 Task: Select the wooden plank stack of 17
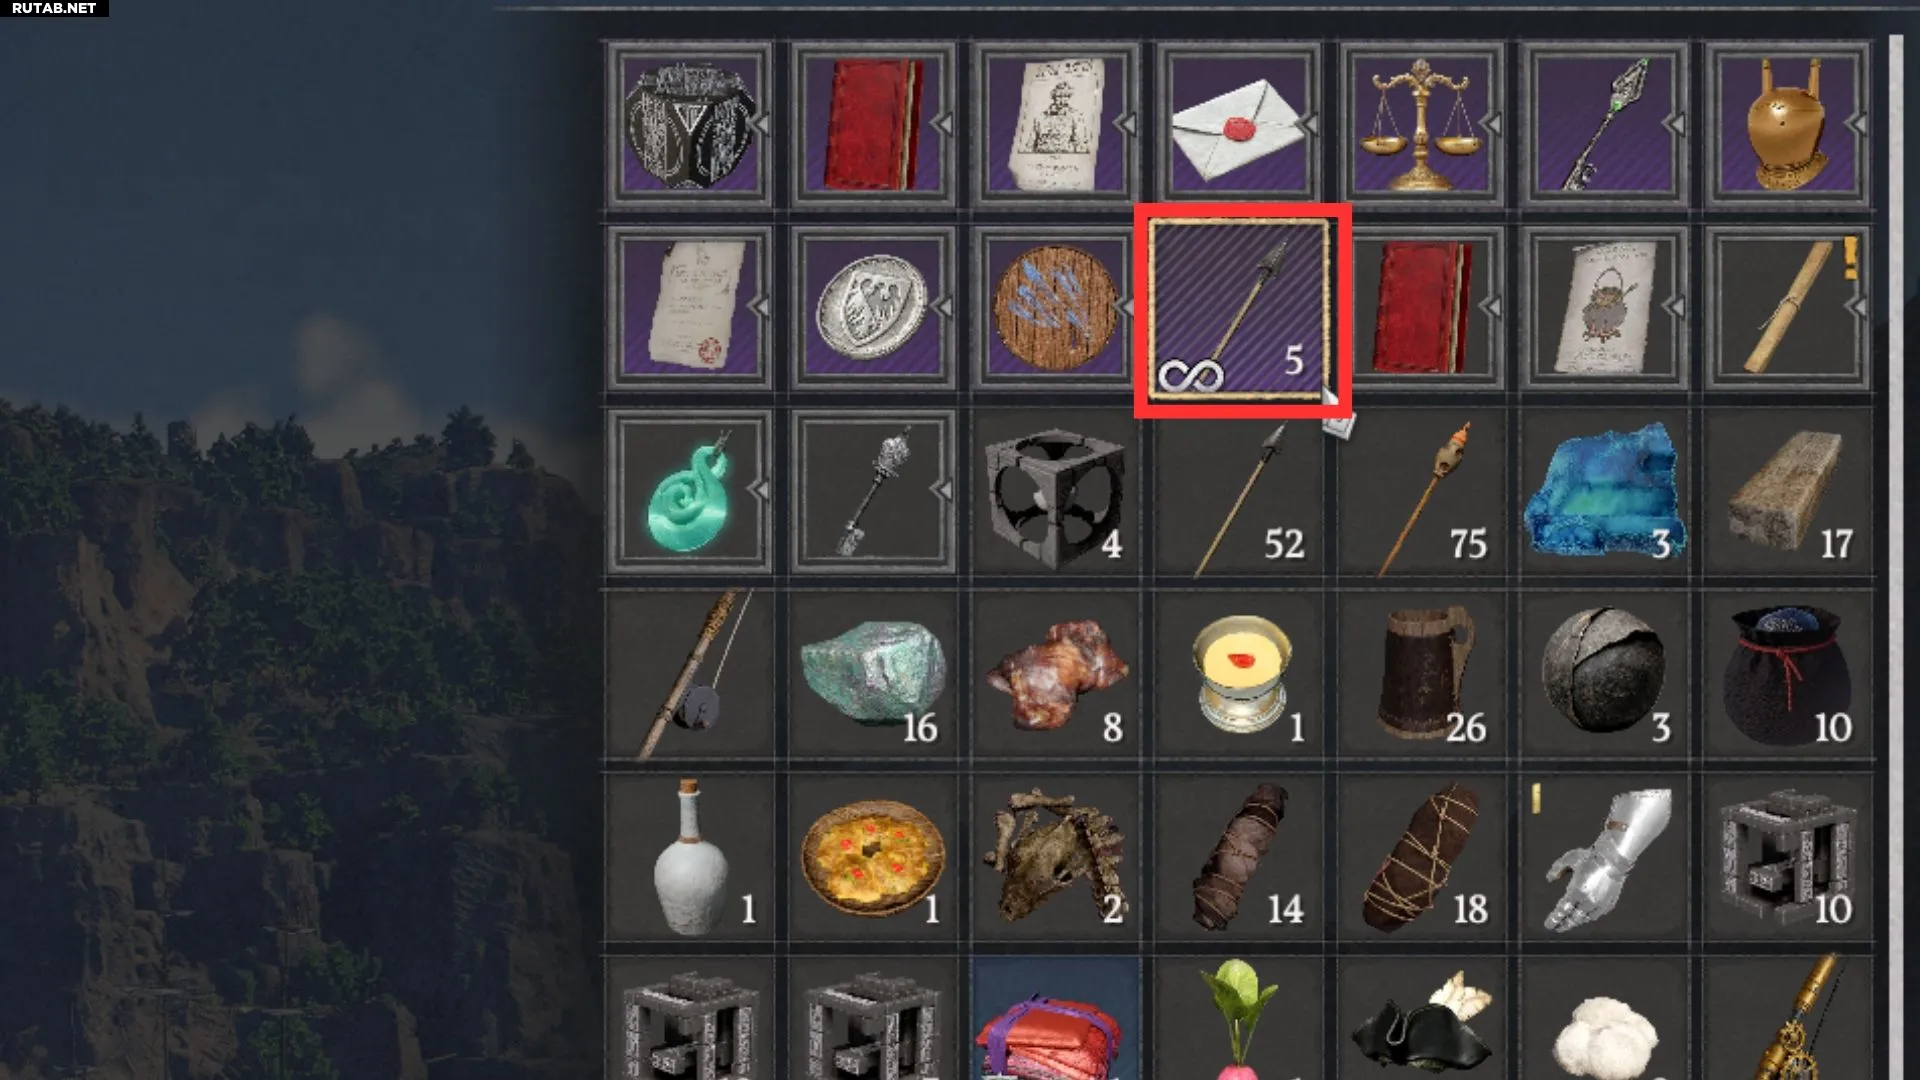pyautogui.click(x=1787, y=491)
